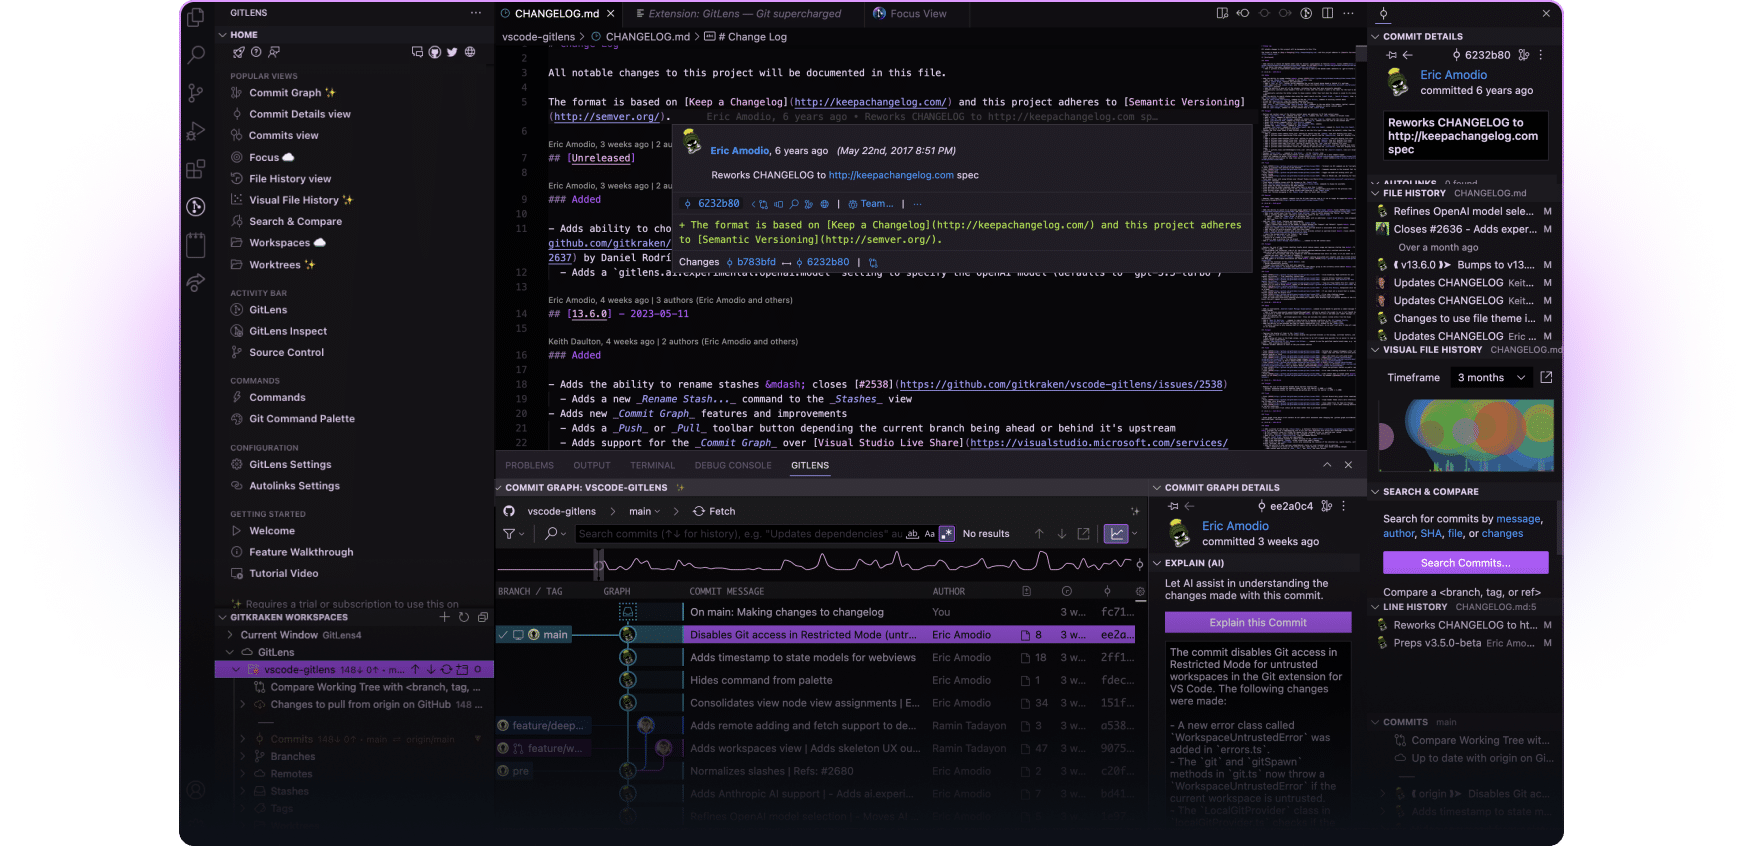
Task: Refresh the GitKraken Workspaces view
Action: pos(464,617)
